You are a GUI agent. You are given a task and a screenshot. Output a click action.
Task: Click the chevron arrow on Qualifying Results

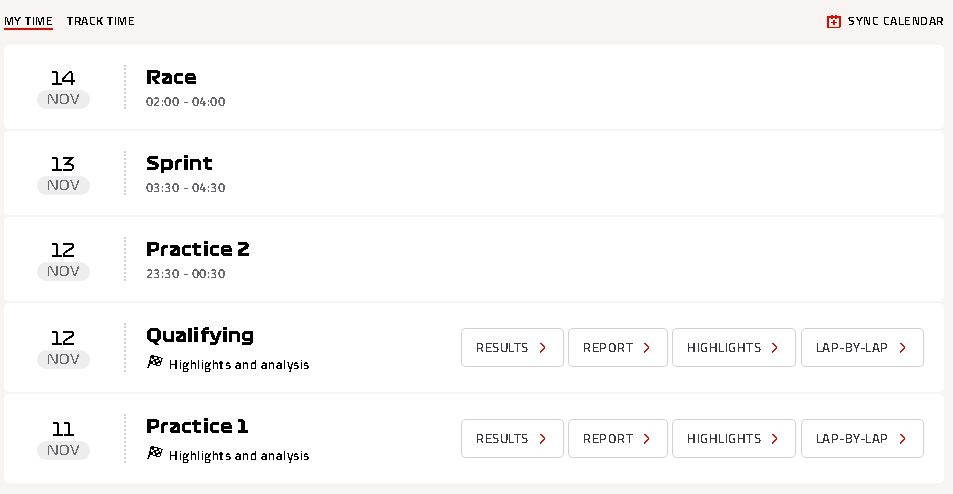[543, 348]
